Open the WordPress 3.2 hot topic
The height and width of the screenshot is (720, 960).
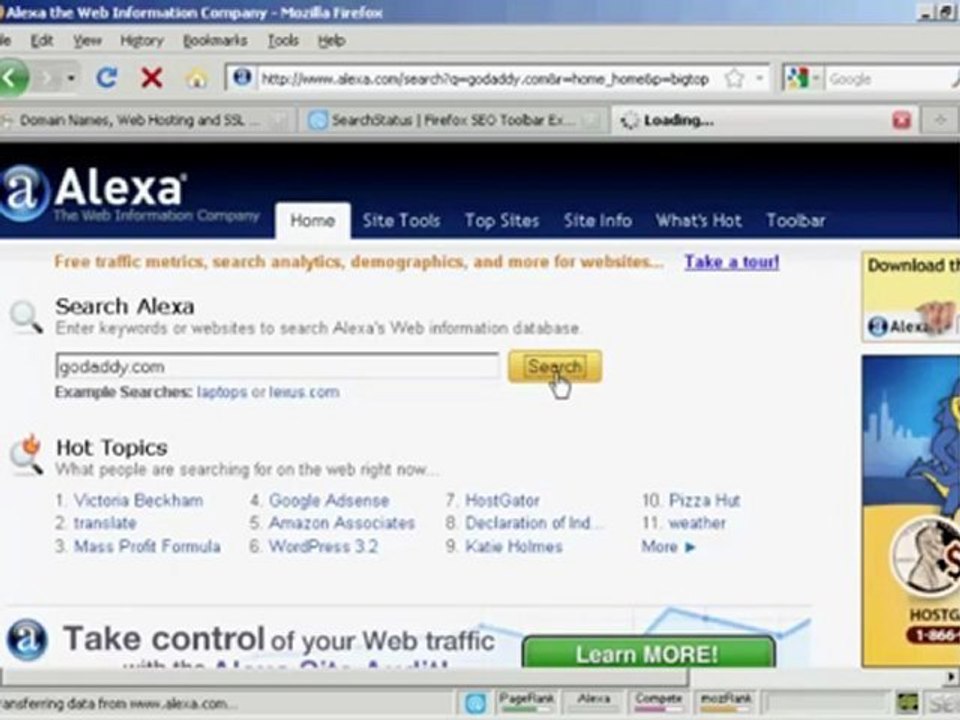(324, 547)
